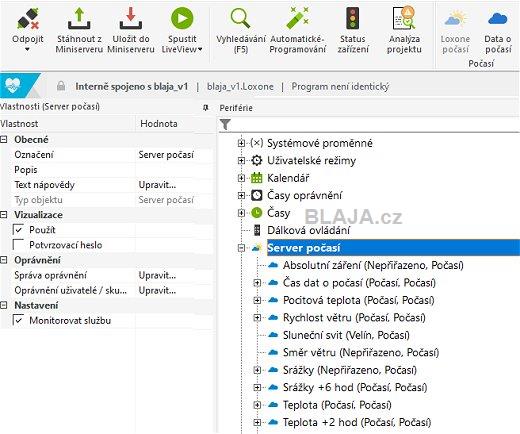Download program via Stáhnout z Miniserveru
Screen dimensions: 520x434
[x=79, y=19]
